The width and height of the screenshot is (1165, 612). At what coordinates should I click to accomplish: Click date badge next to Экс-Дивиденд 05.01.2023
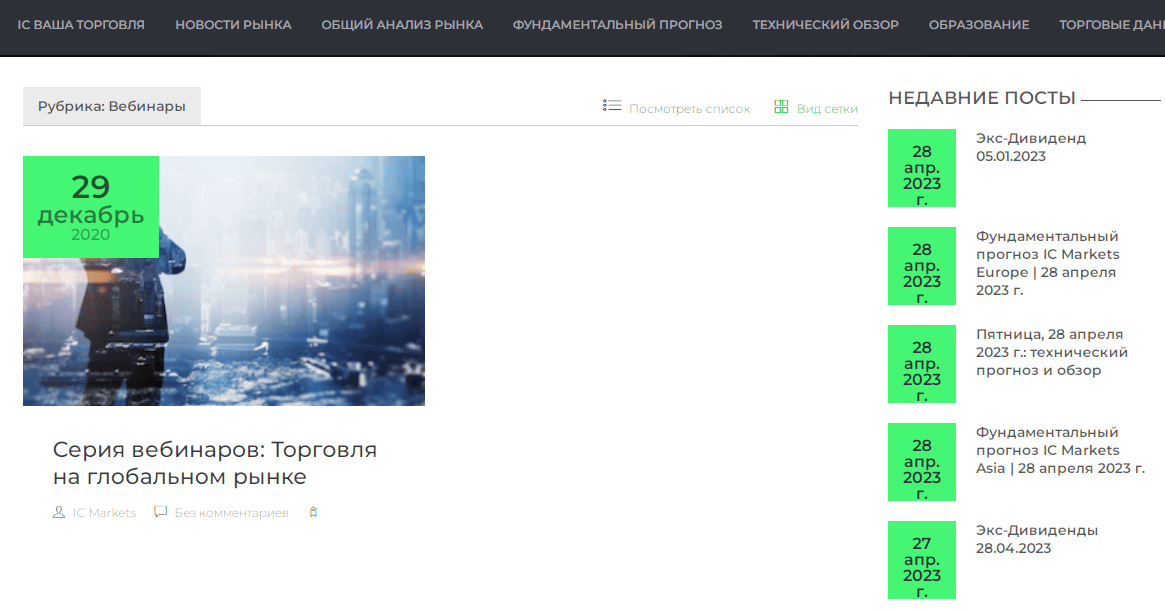click(x=922, y=168)
